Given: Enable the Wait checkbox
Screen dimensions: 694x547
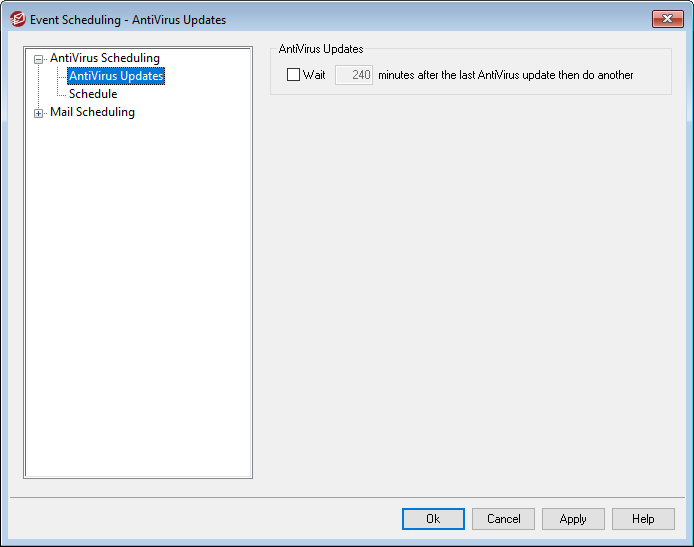Looking at the screenshot, I should pyautogui.click(x=293, y=74).
